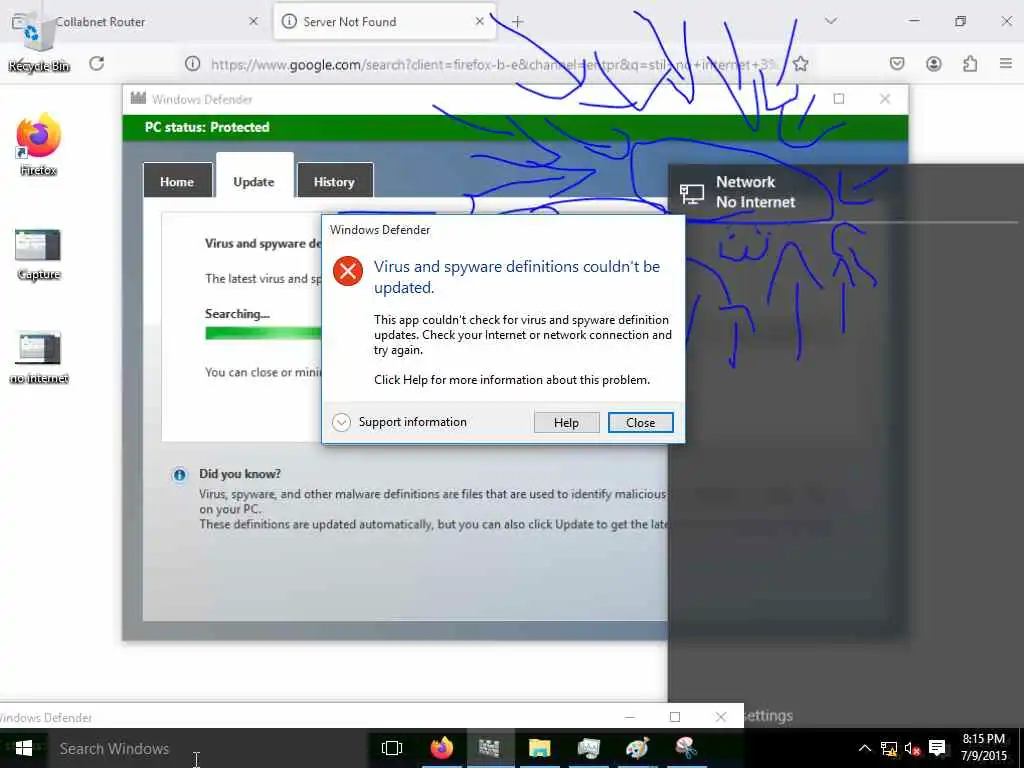Click the green Searching progress bar

pos(263,333)
